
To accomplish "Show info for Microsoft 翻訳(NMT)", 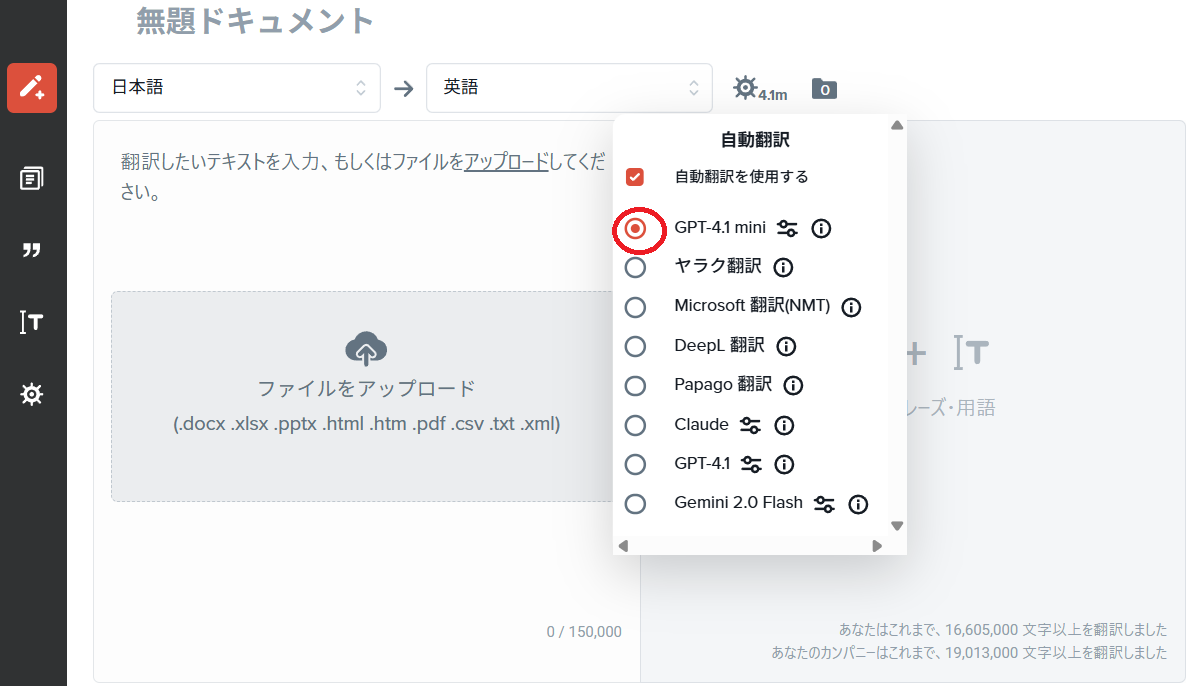I will tap(851, 307).
